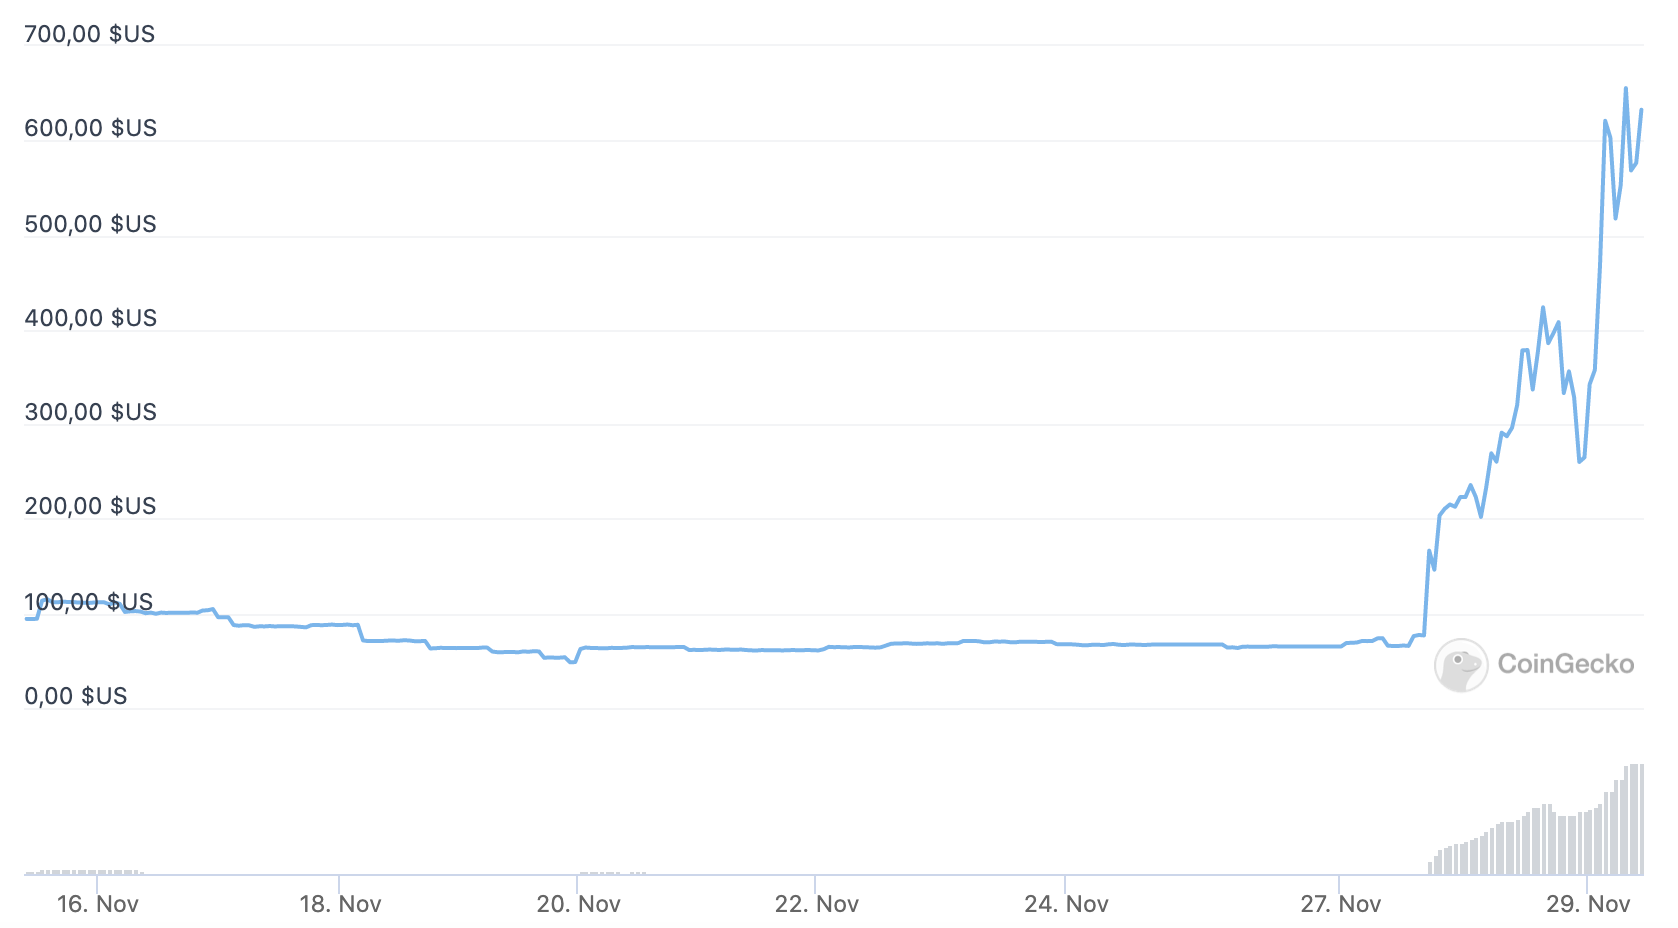Select the 16. Nov date label
Viewport: 1678px width, 928px height.
[x=98, y=904]
